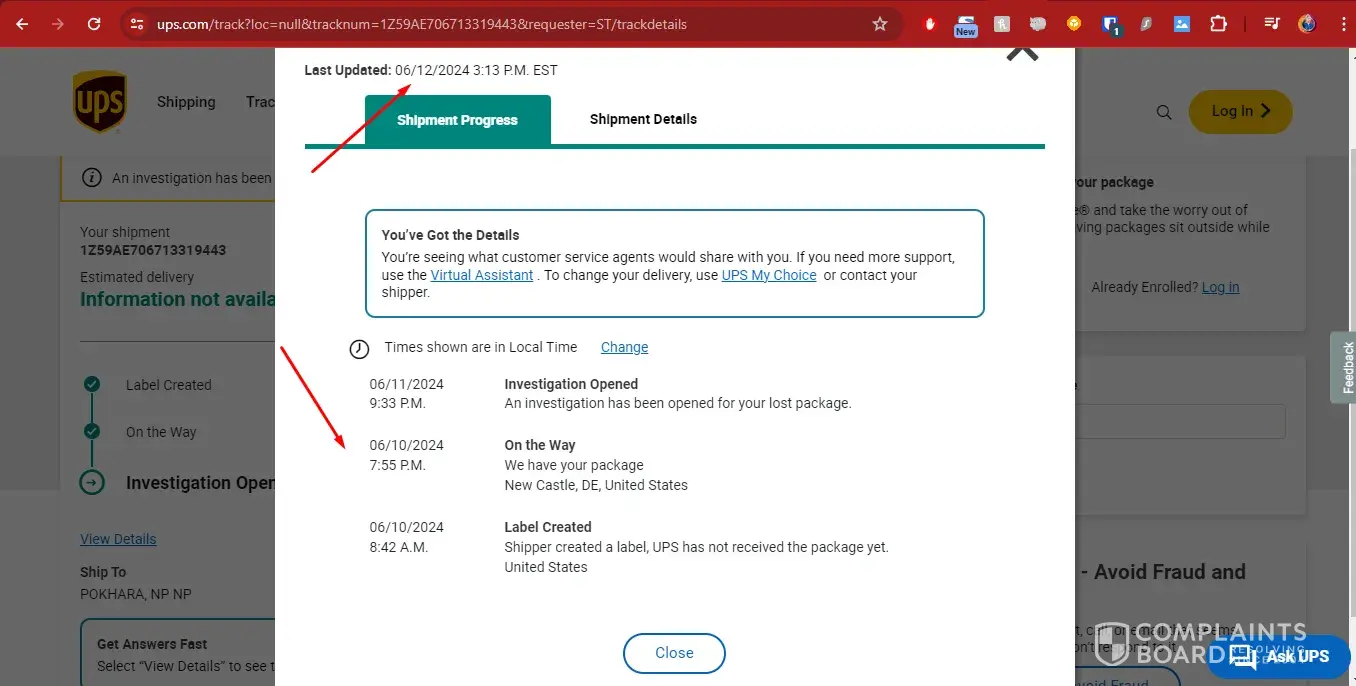Click the Ask UPS chat button
The image size is (1356, 686).
[1281, 656]
